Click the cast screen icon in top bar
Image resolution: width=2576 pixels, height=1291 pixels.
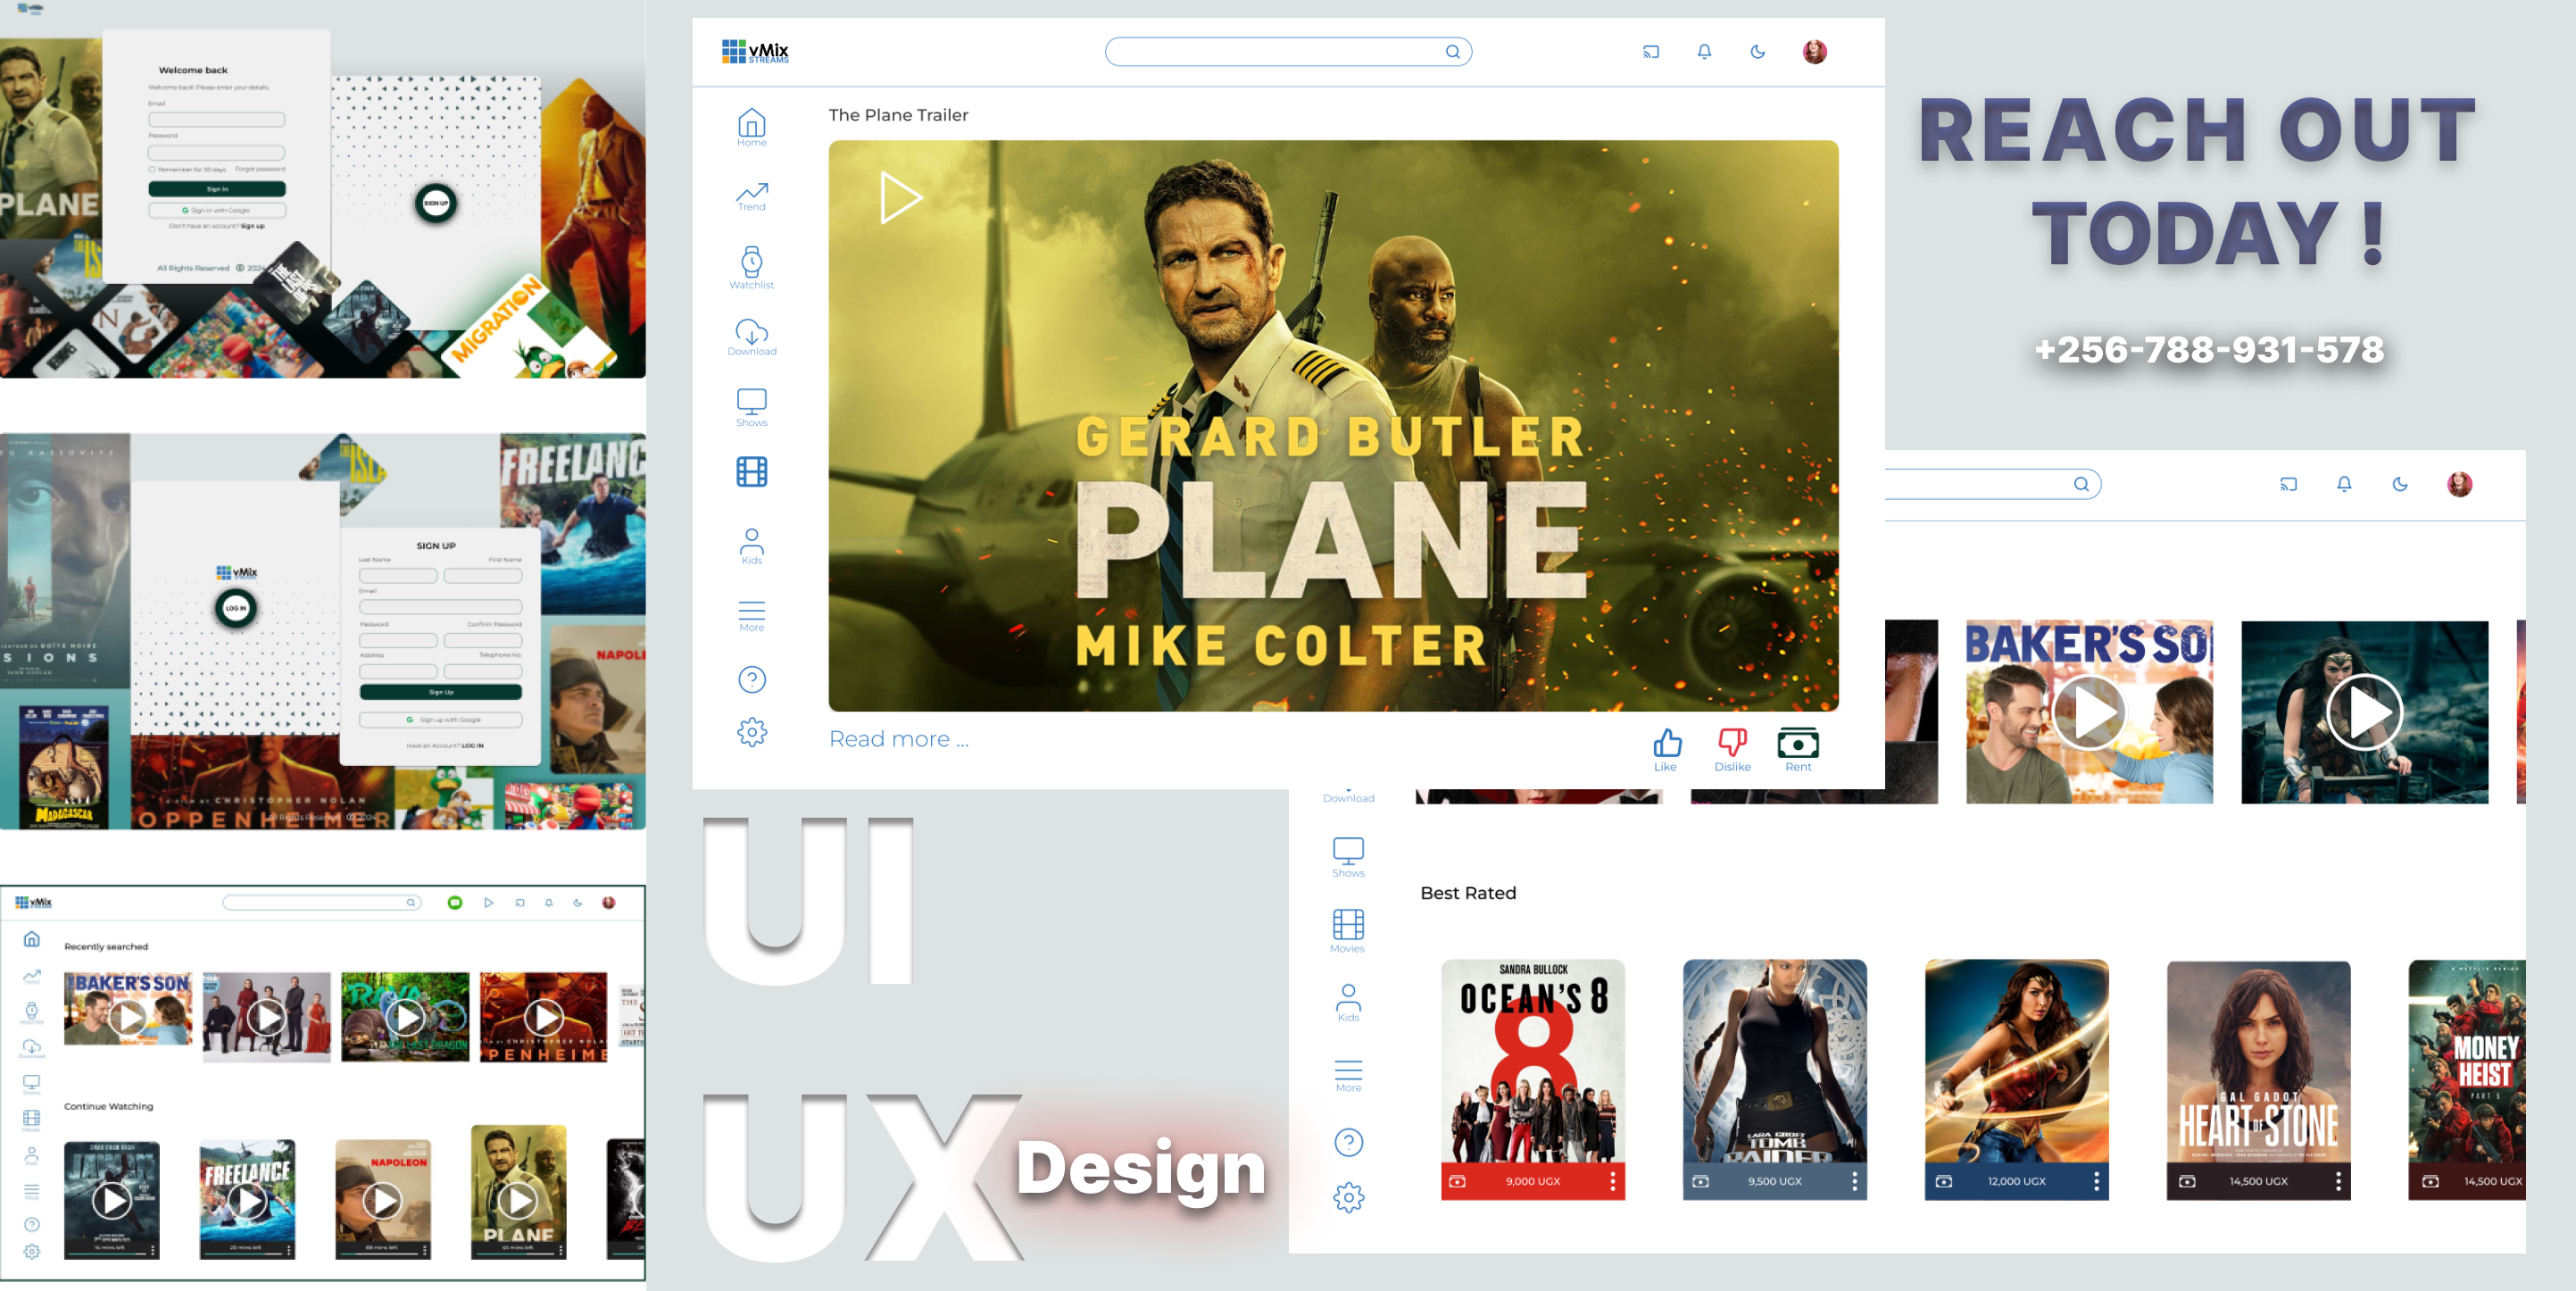1651,52
